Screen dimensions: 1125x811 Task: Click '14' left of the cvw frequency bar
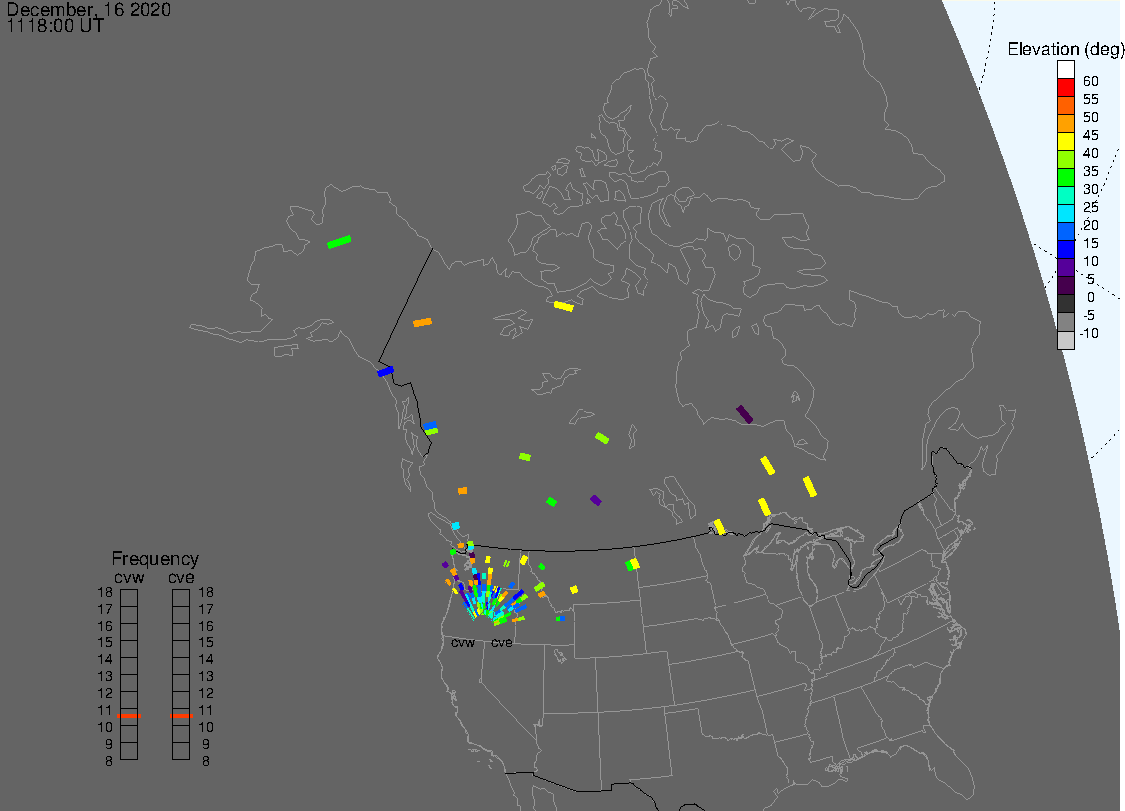point(105,659)
